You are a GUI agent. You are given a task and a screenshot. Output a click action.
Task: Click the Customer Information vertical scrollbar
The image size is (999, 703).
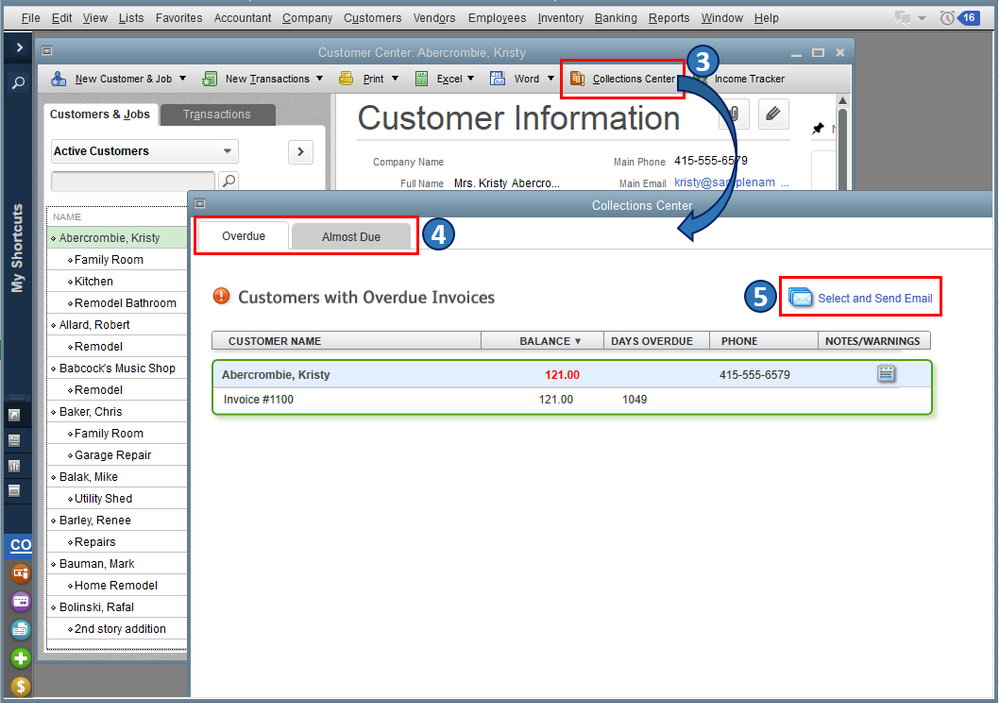(842, 143)
